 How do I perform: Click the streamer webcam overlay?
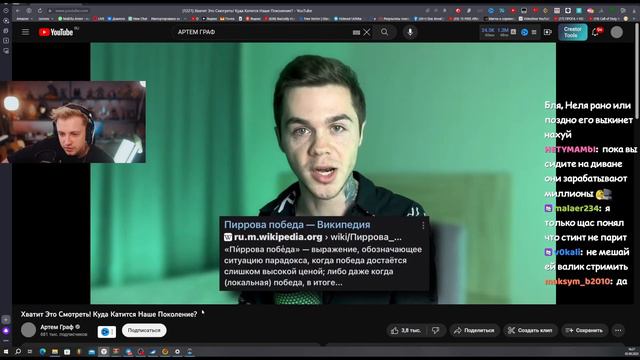[73, 122]
